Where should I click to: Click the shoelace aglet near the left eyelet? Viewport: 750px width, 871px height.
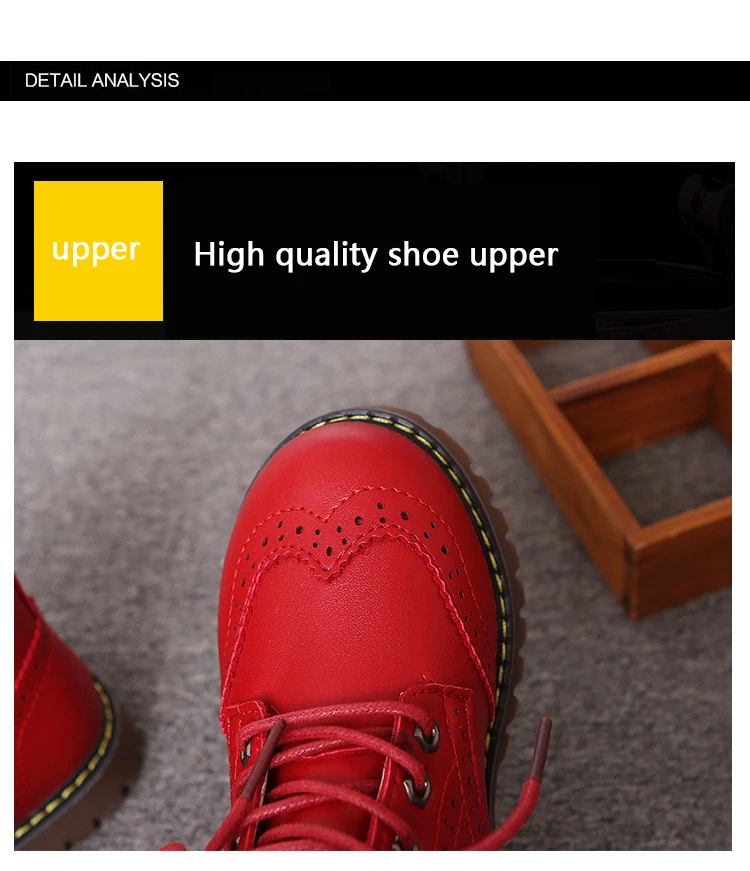click(x=263, y=757)
